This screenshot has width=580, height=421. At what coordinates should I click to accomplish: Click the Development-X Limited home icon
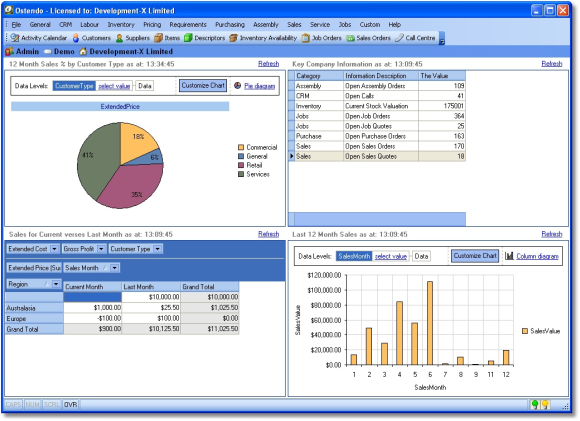click(83, 51)
